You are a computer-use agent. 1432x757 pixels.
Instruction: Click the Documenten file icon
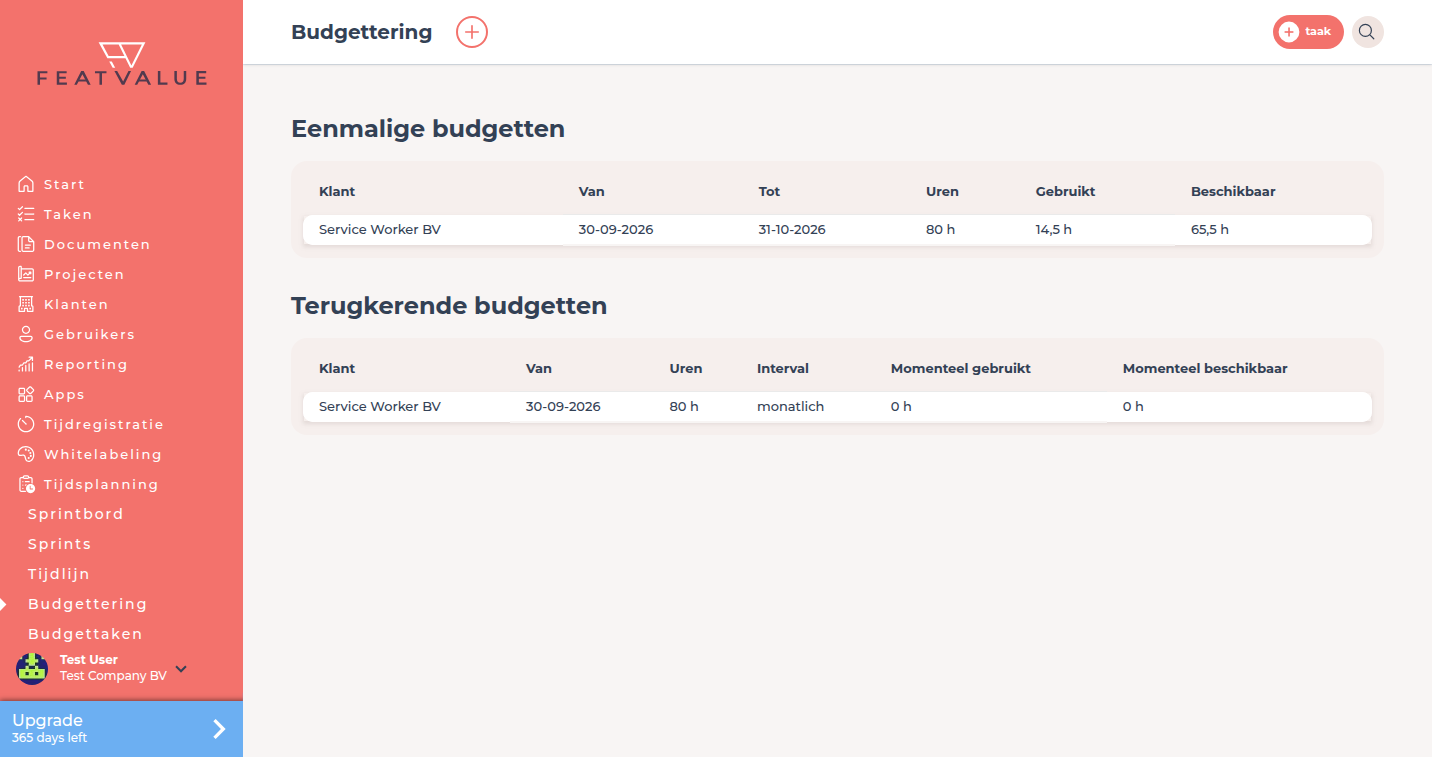coord(26,244)
